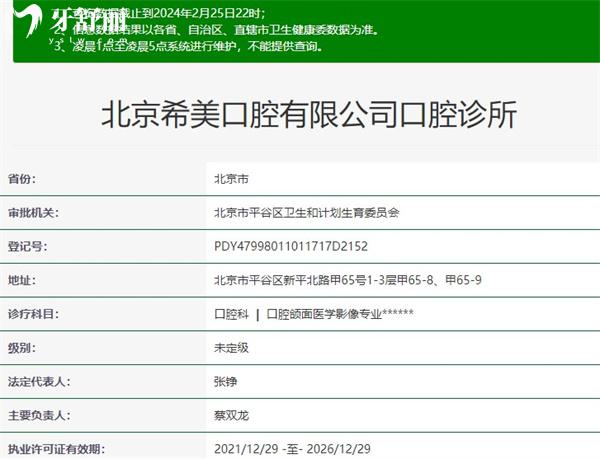Click the notice line about 2024年2月25日22时

point(159,14)
